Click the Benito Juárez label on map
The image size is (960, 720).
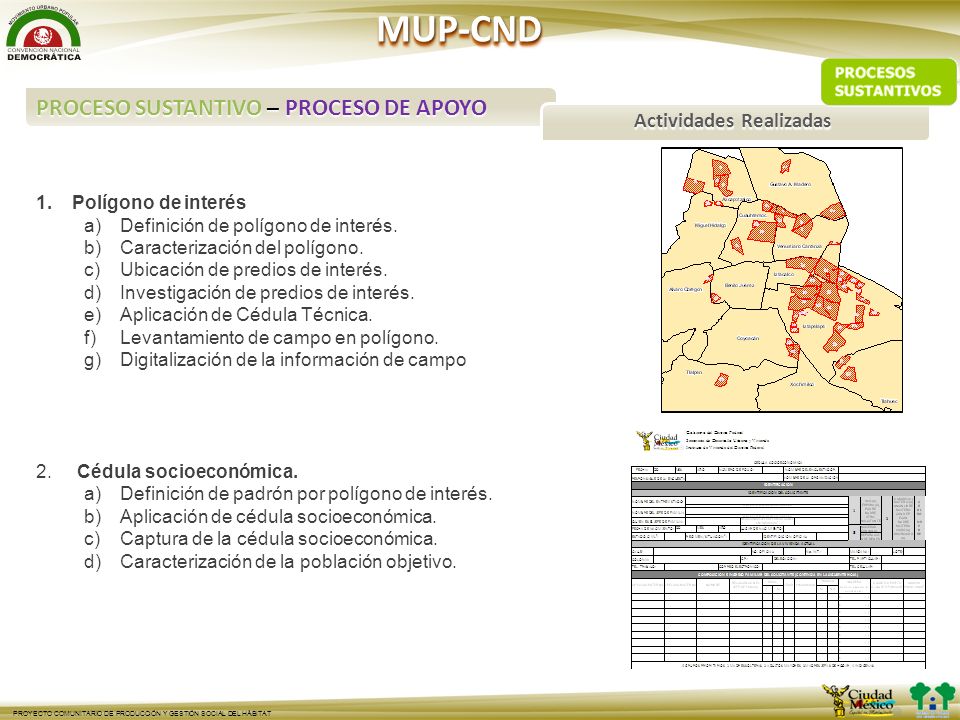coord(739,285)
